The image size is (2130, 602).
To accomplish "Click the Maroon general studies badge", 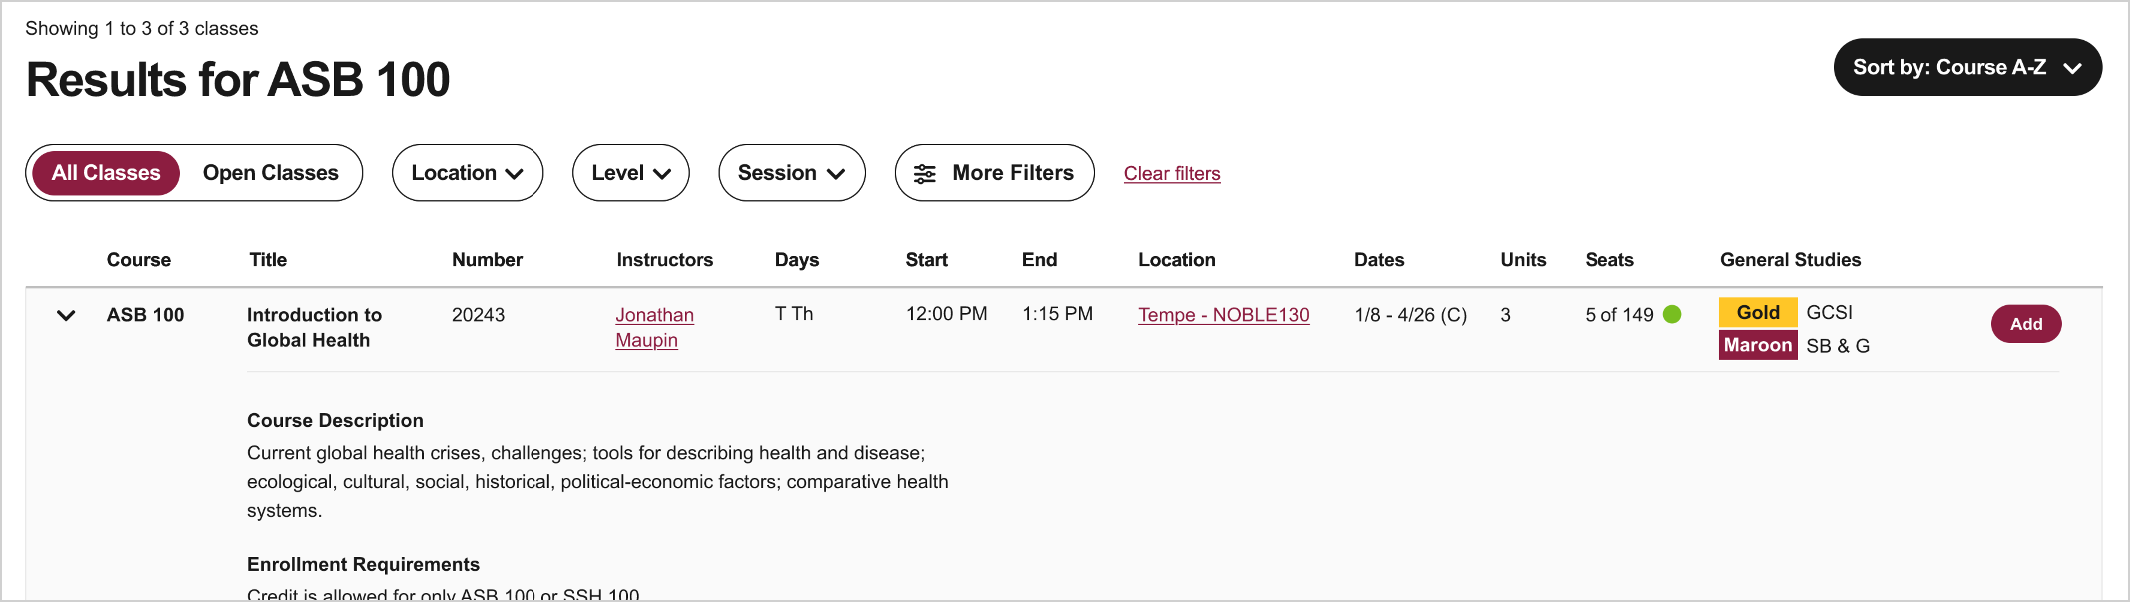I will [x=1757, y=345].
